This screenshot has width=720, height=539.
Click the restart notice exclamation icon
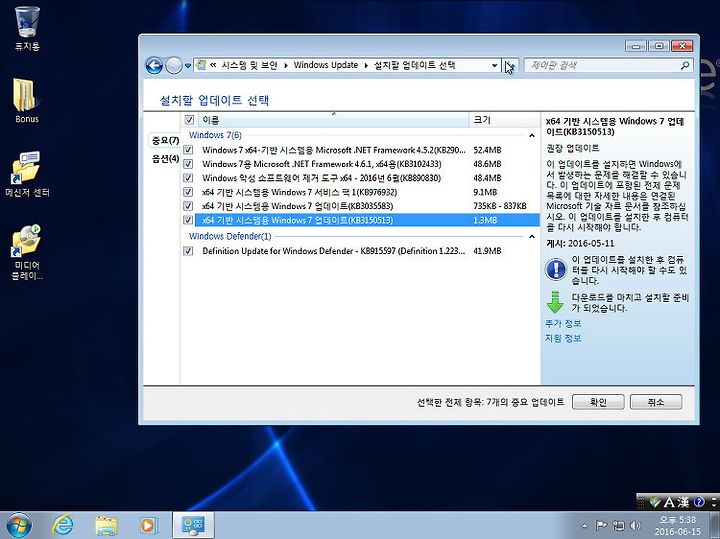click(556, 269)
